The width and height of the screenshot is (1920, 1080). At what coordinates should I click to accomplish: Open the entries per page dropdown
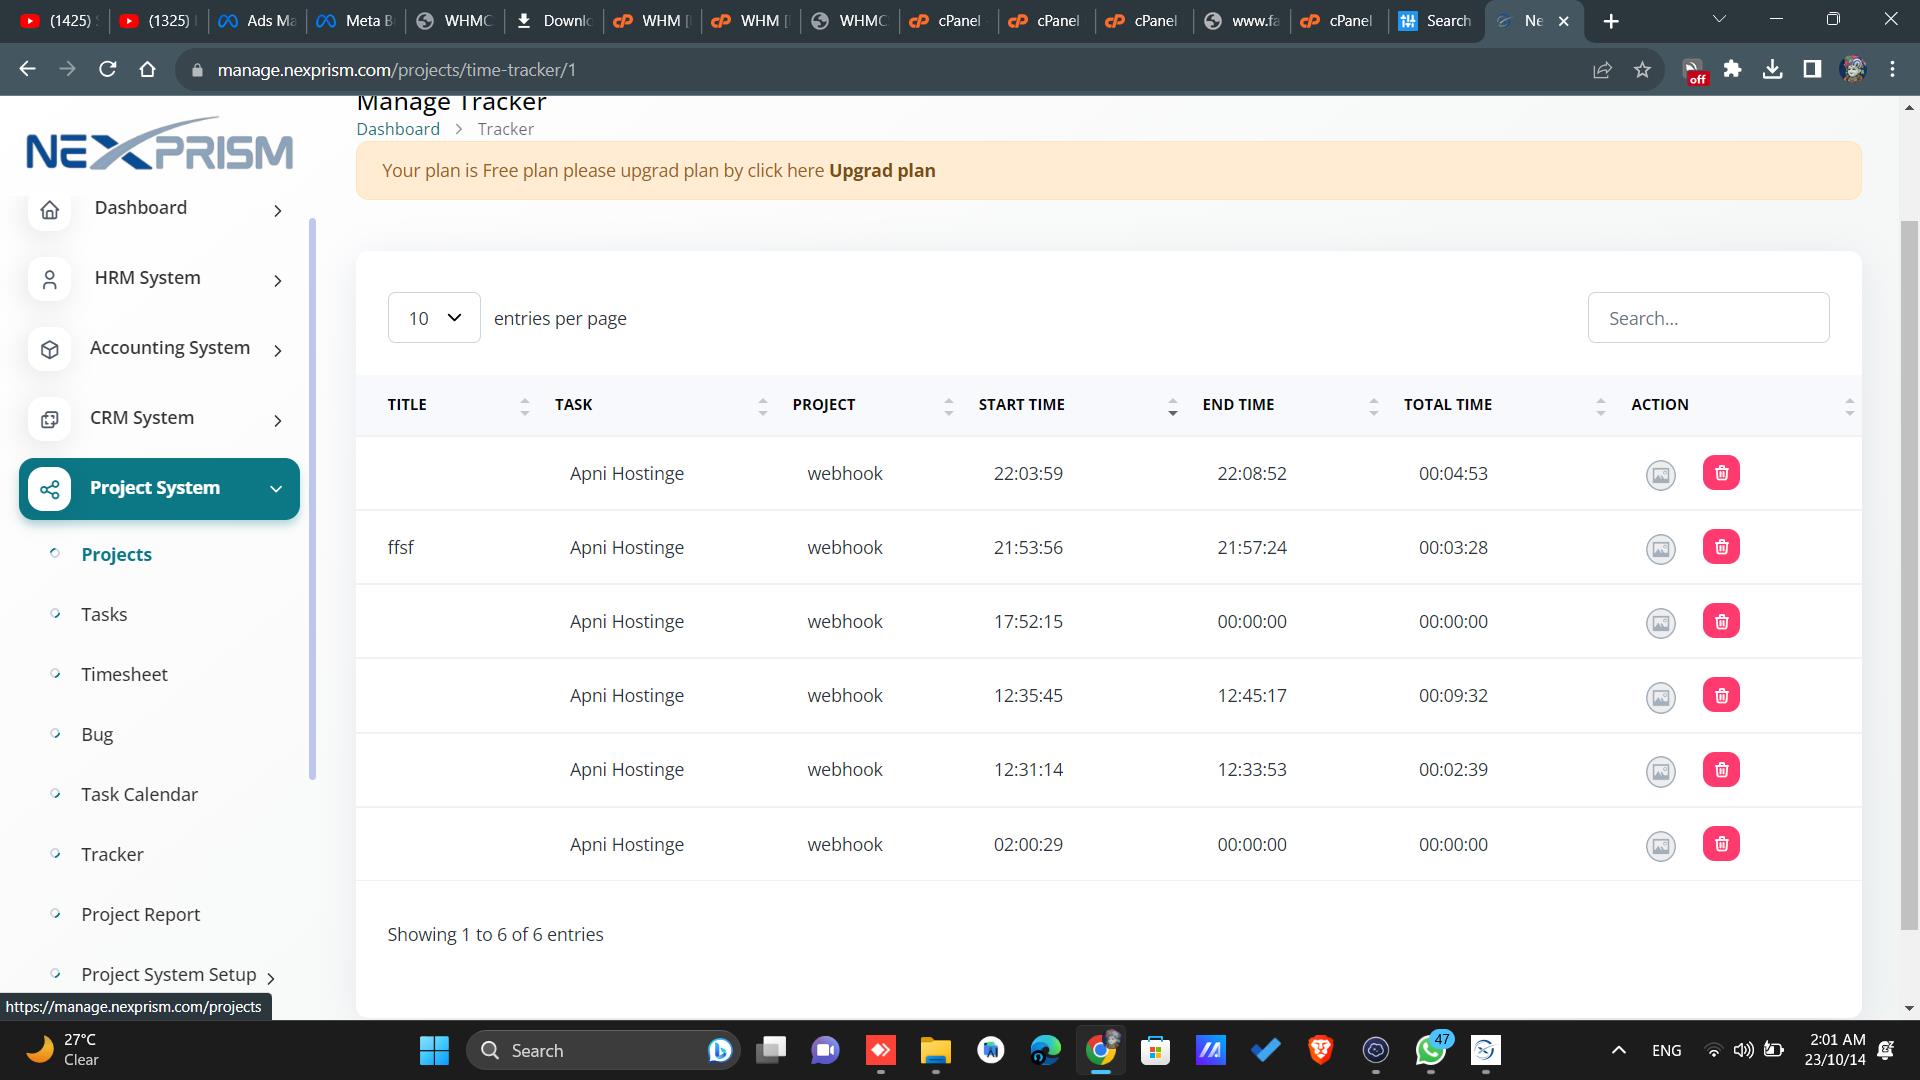point(434,318)
